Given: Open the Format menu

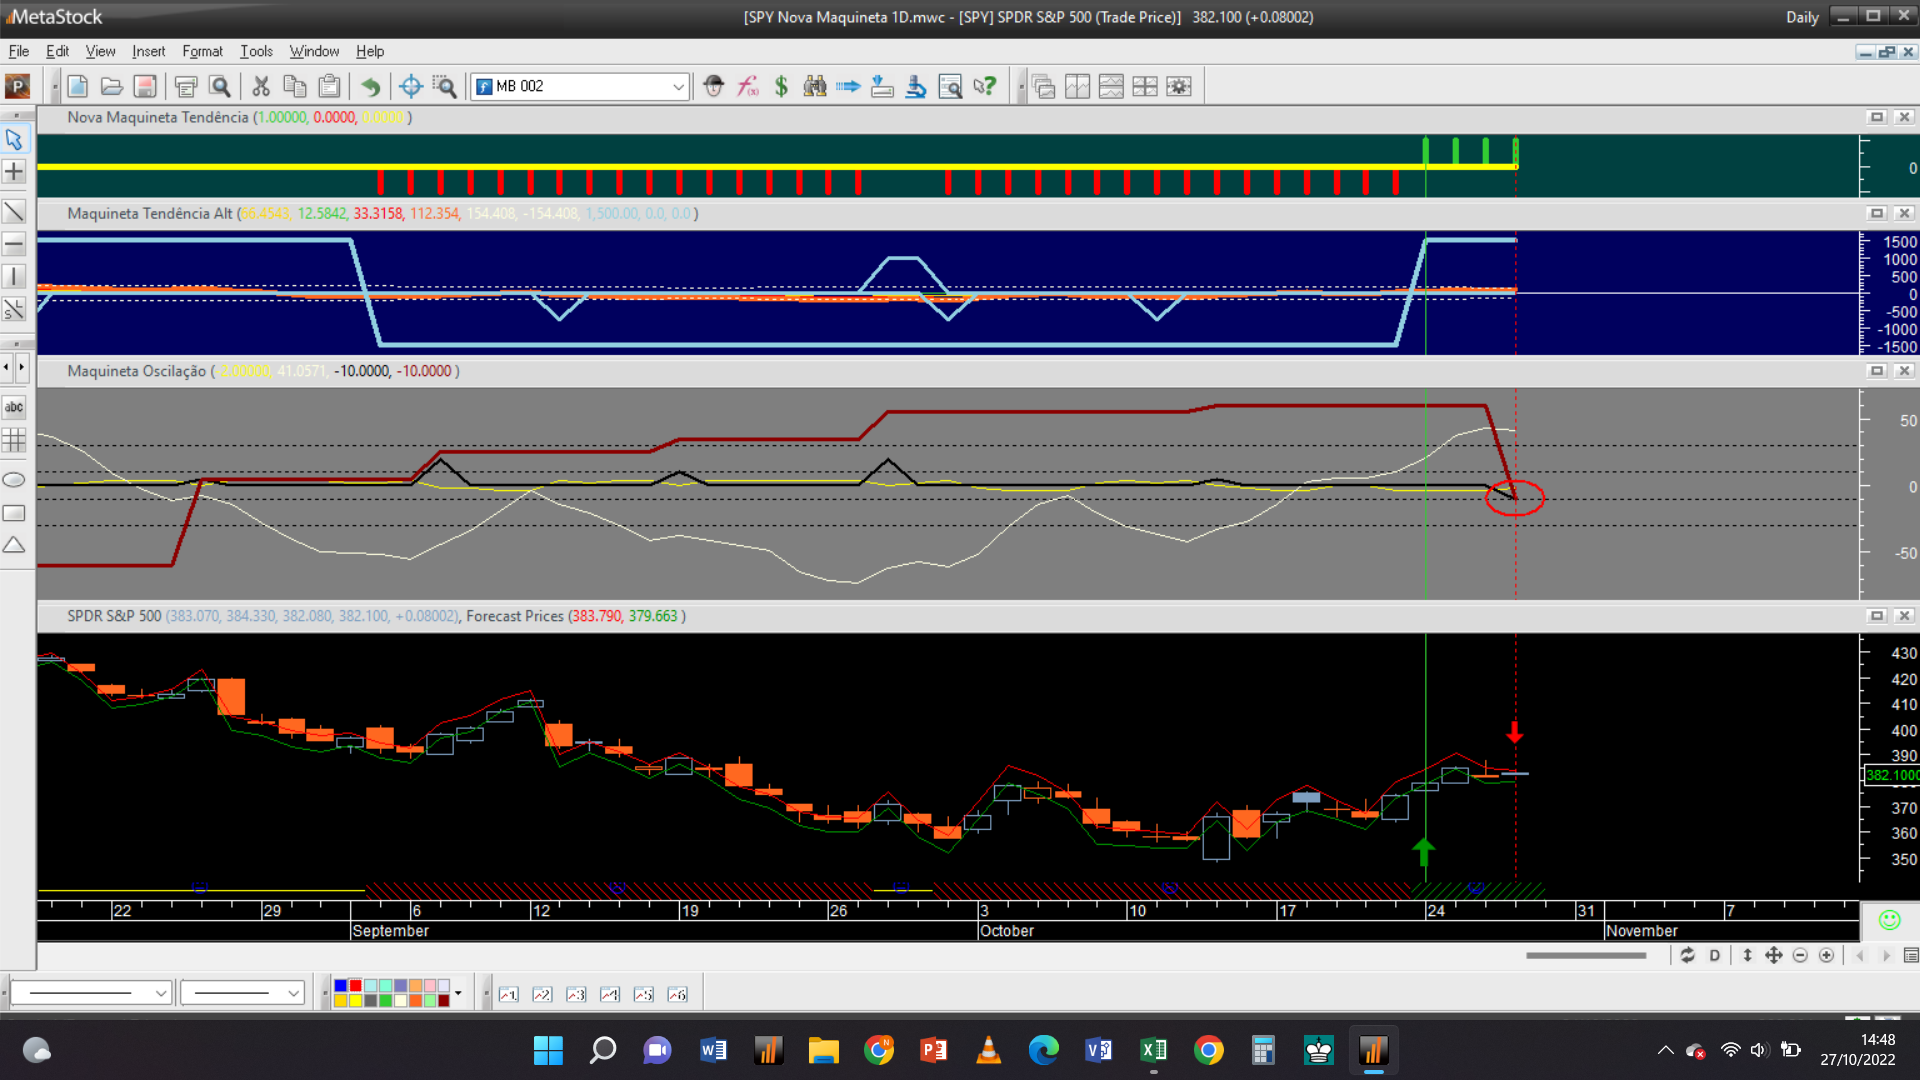Looking at the screenshot, I should pyautogui.click(x=202, y=51).
